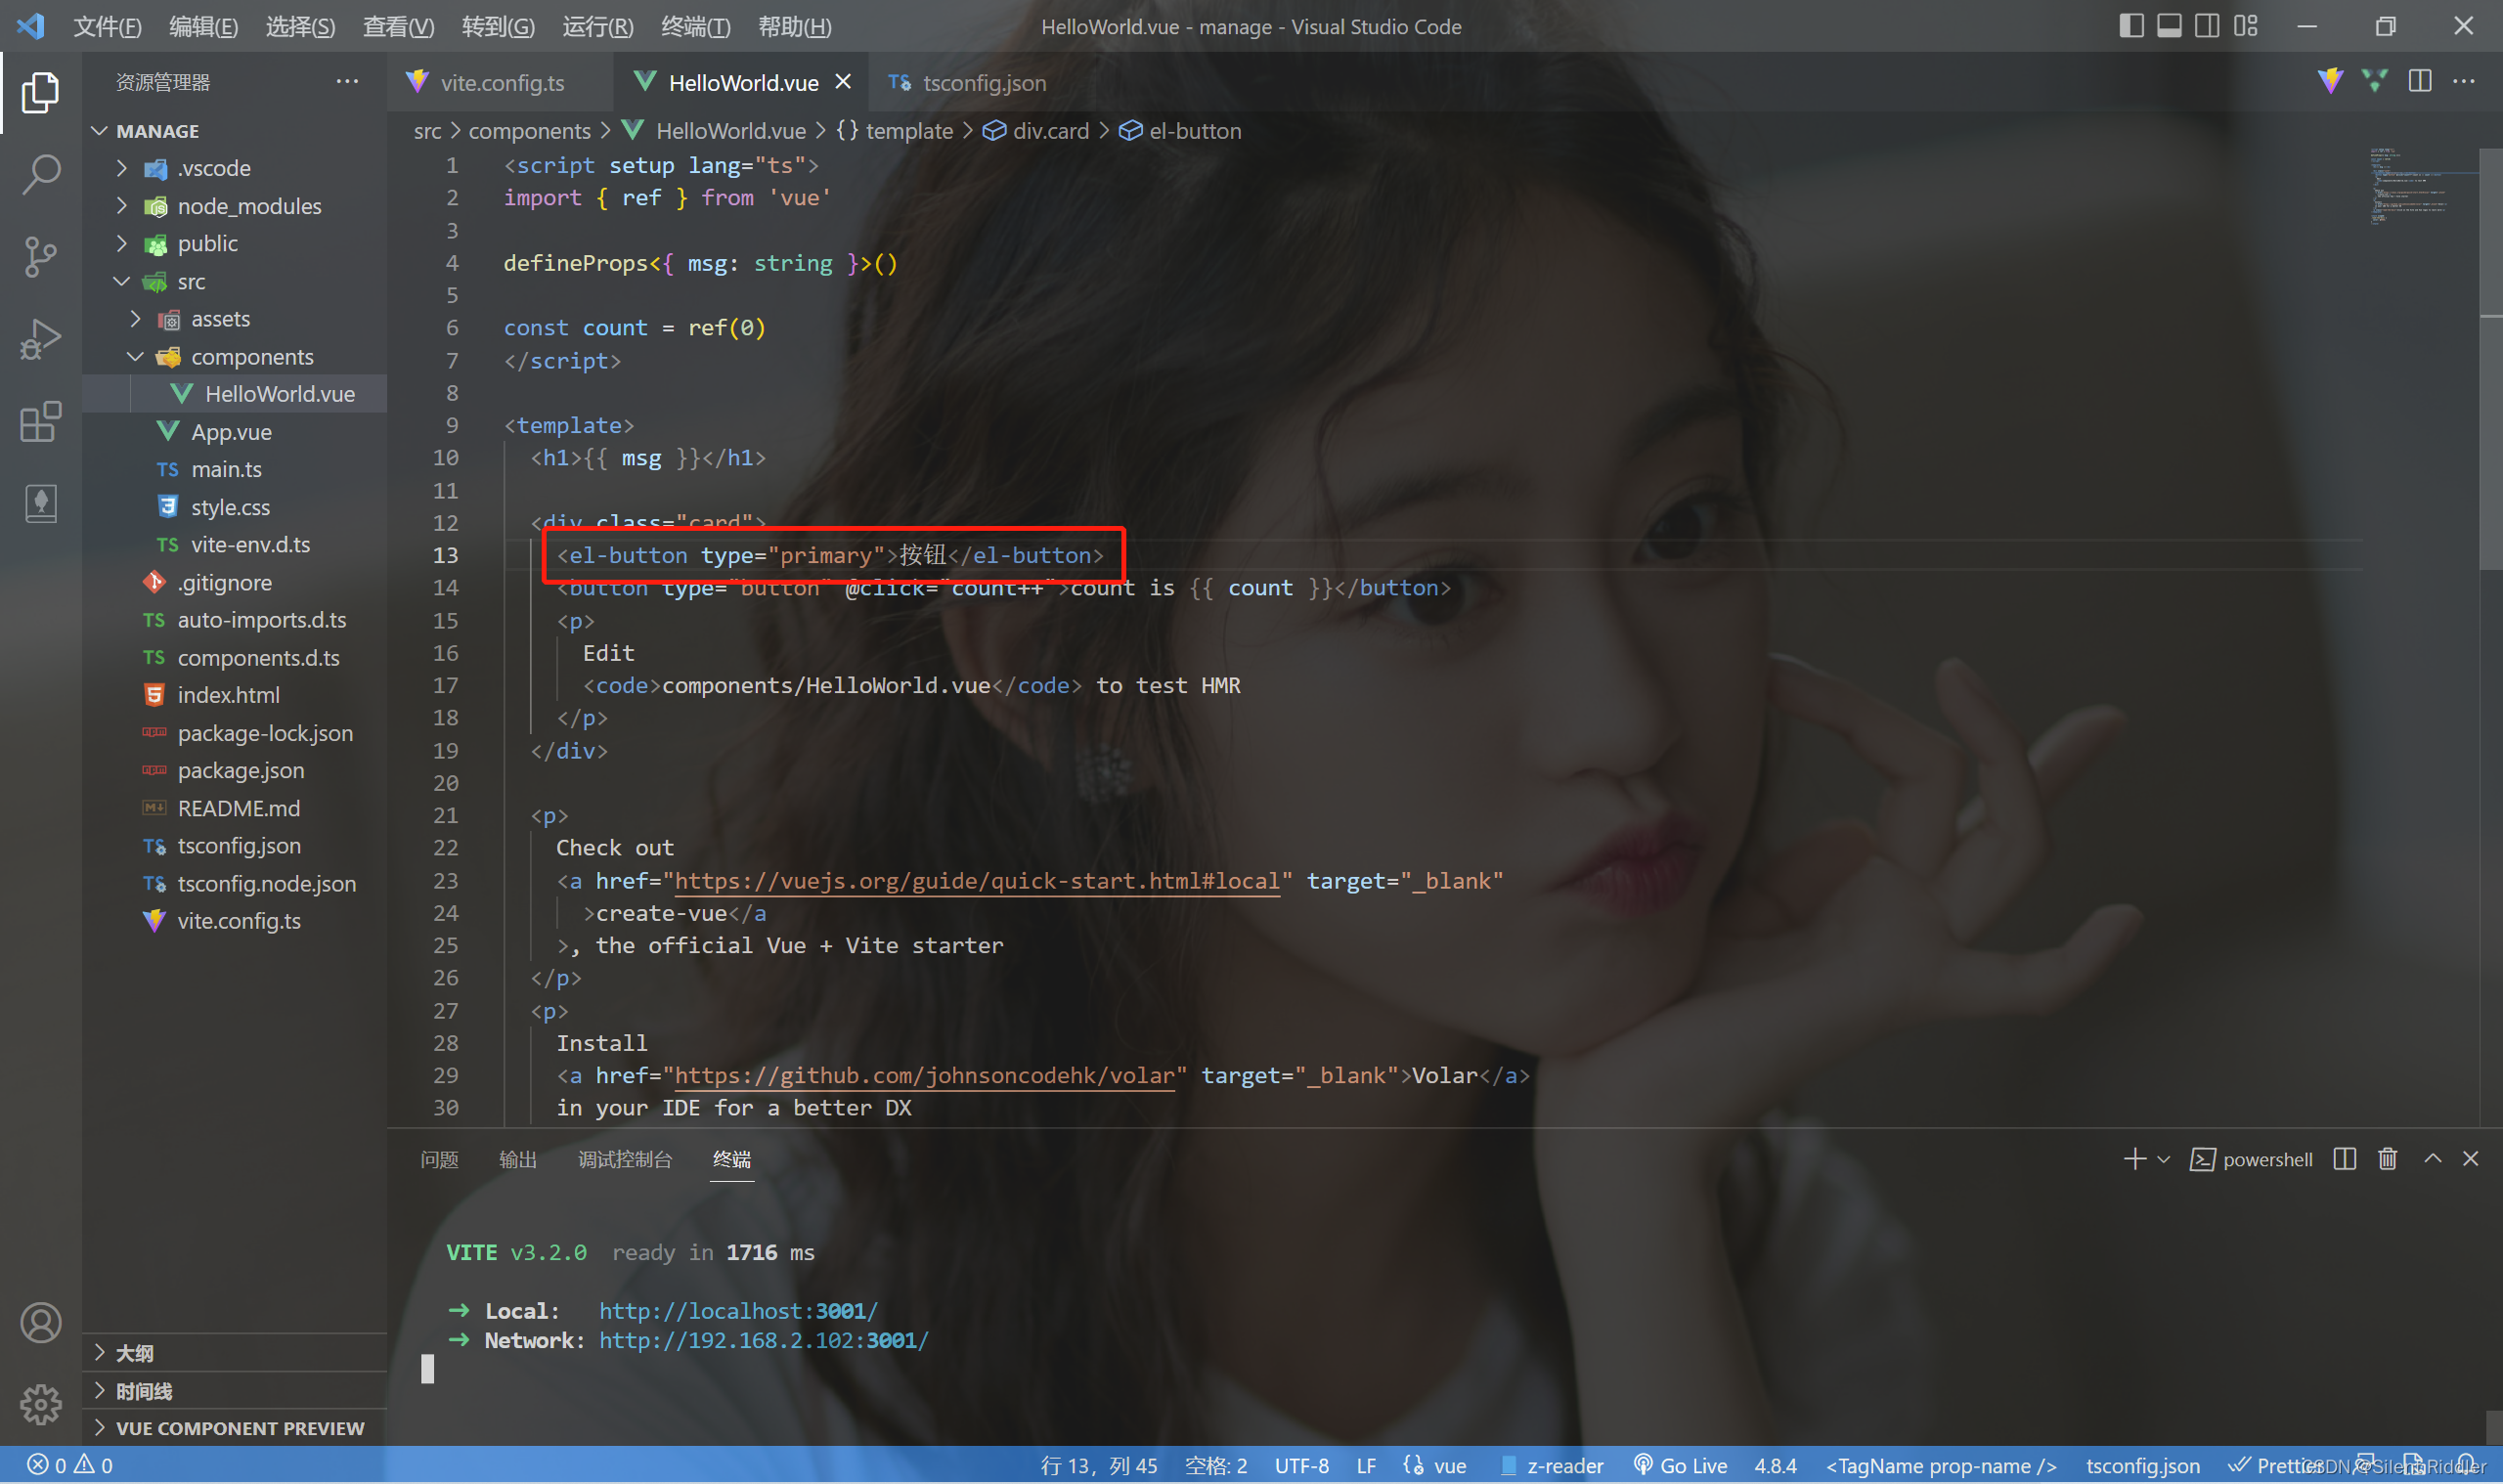Expand the VUE COMPONENT PREVIEW section
Image resolution: width=2503 pixels, height=1484 pixels.
(235, 1428)
